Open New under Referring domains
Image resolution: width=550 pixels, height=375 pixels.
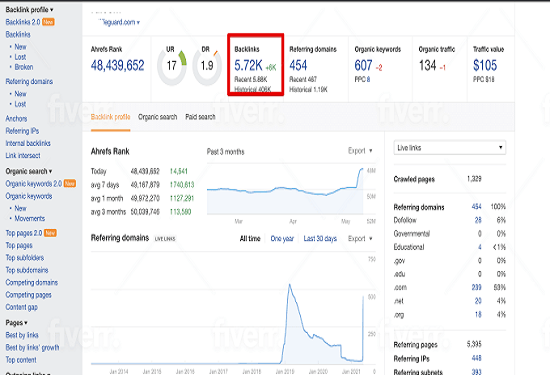20,94
